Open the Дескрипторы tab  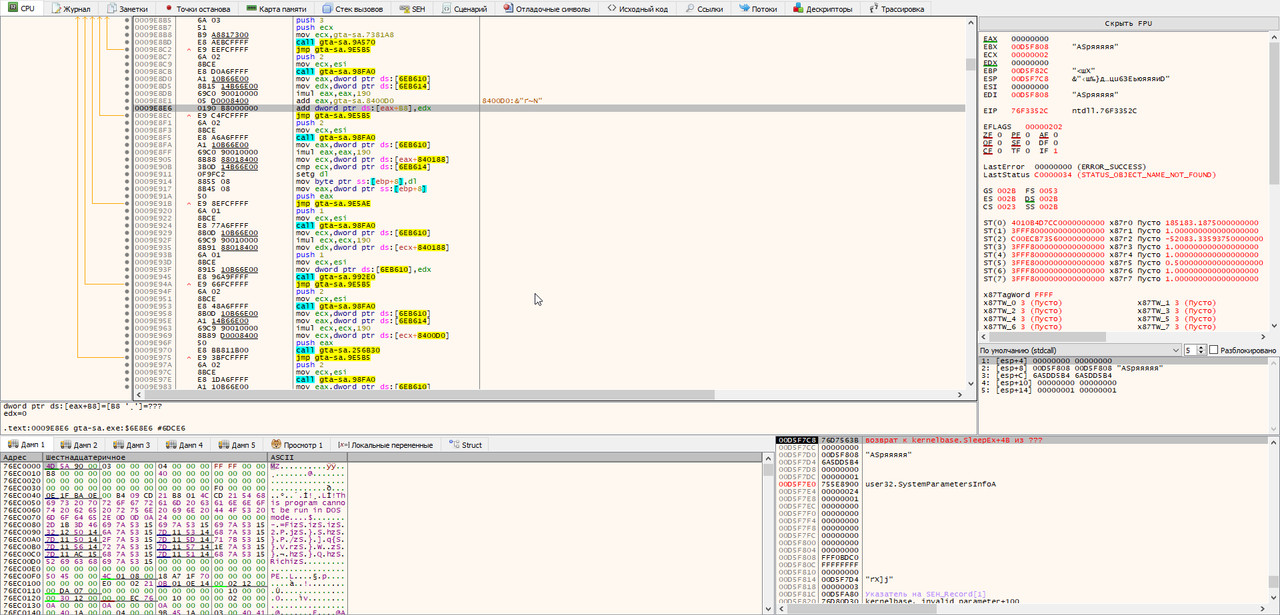pos(823,8)
